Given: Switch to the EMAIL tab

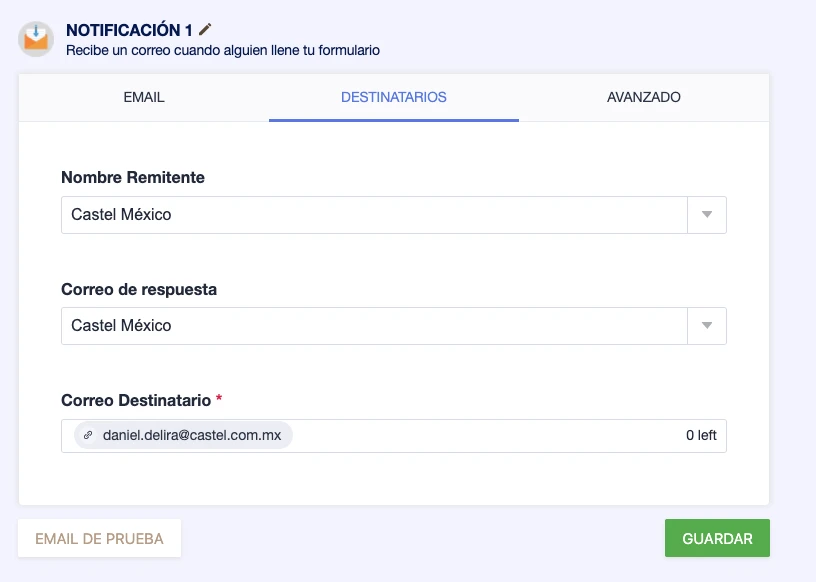Looking at the screenshot, I should [x=143, y=97].
